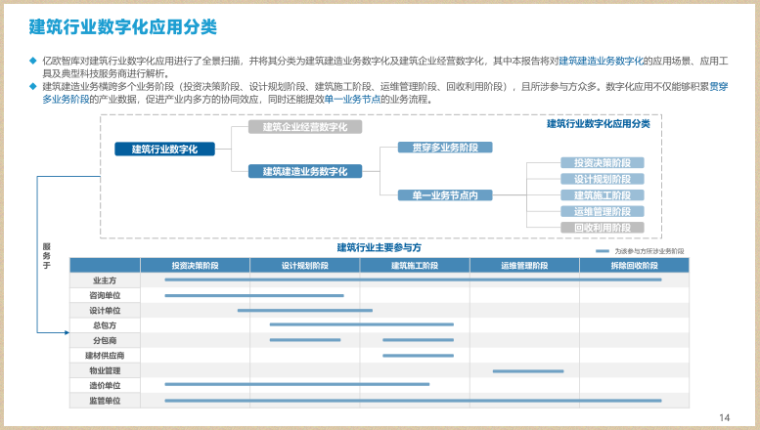
Task: Click the slide title 建筑行业数字化应用分类
Action: [x=123, y=26]
